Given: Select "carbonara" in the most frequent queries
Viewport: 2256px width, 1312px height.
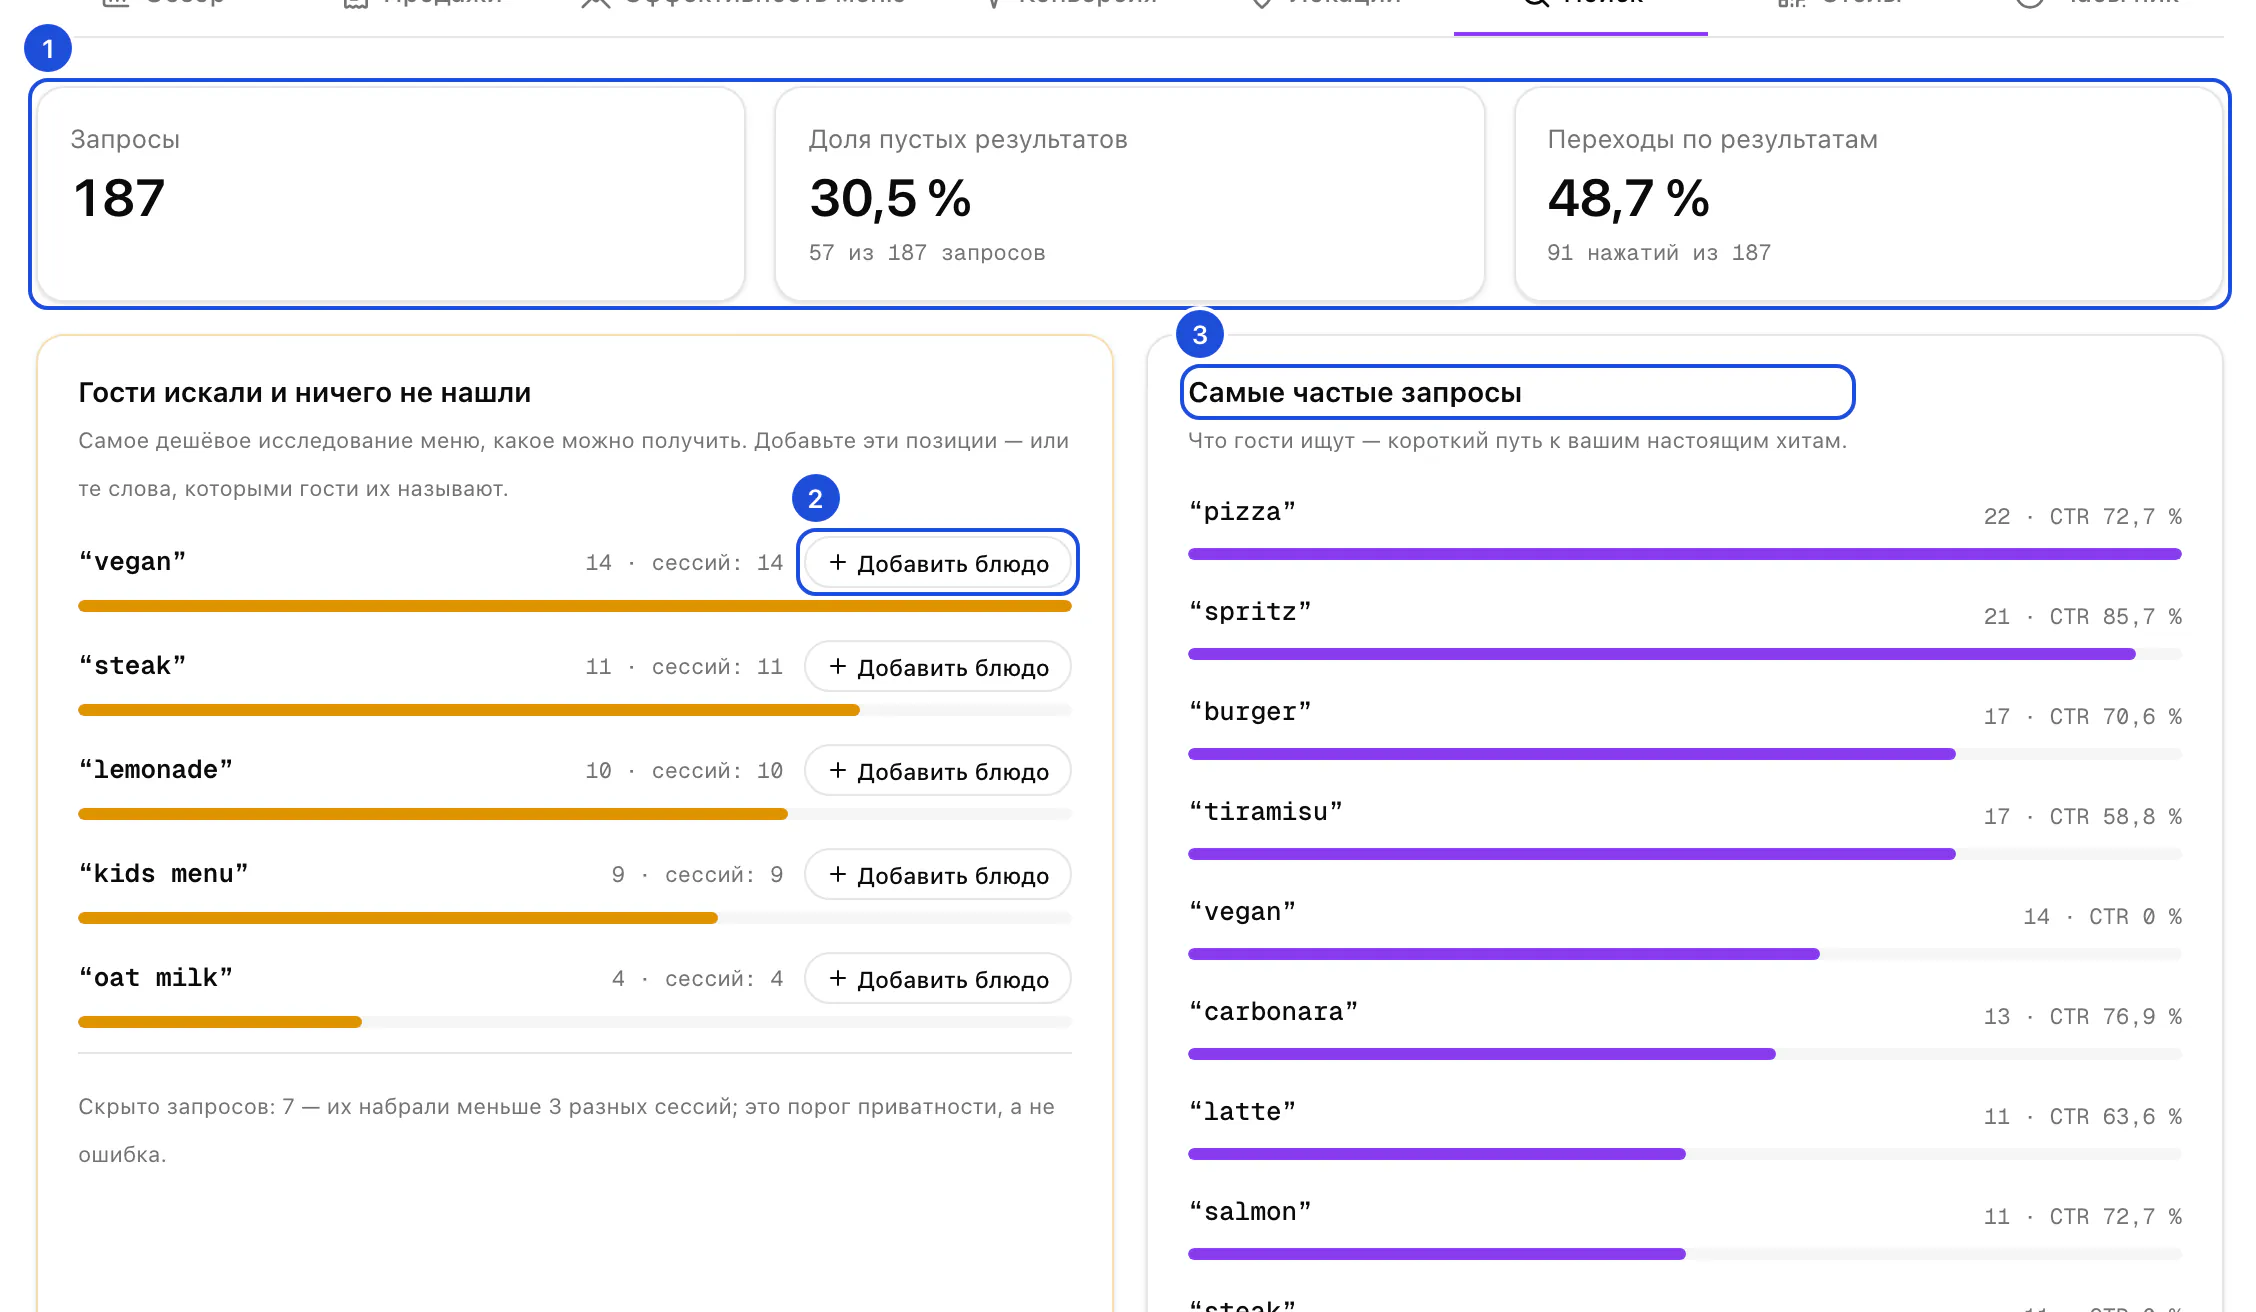Looking at the screenshot, I should click(x=1273, y=1012).
